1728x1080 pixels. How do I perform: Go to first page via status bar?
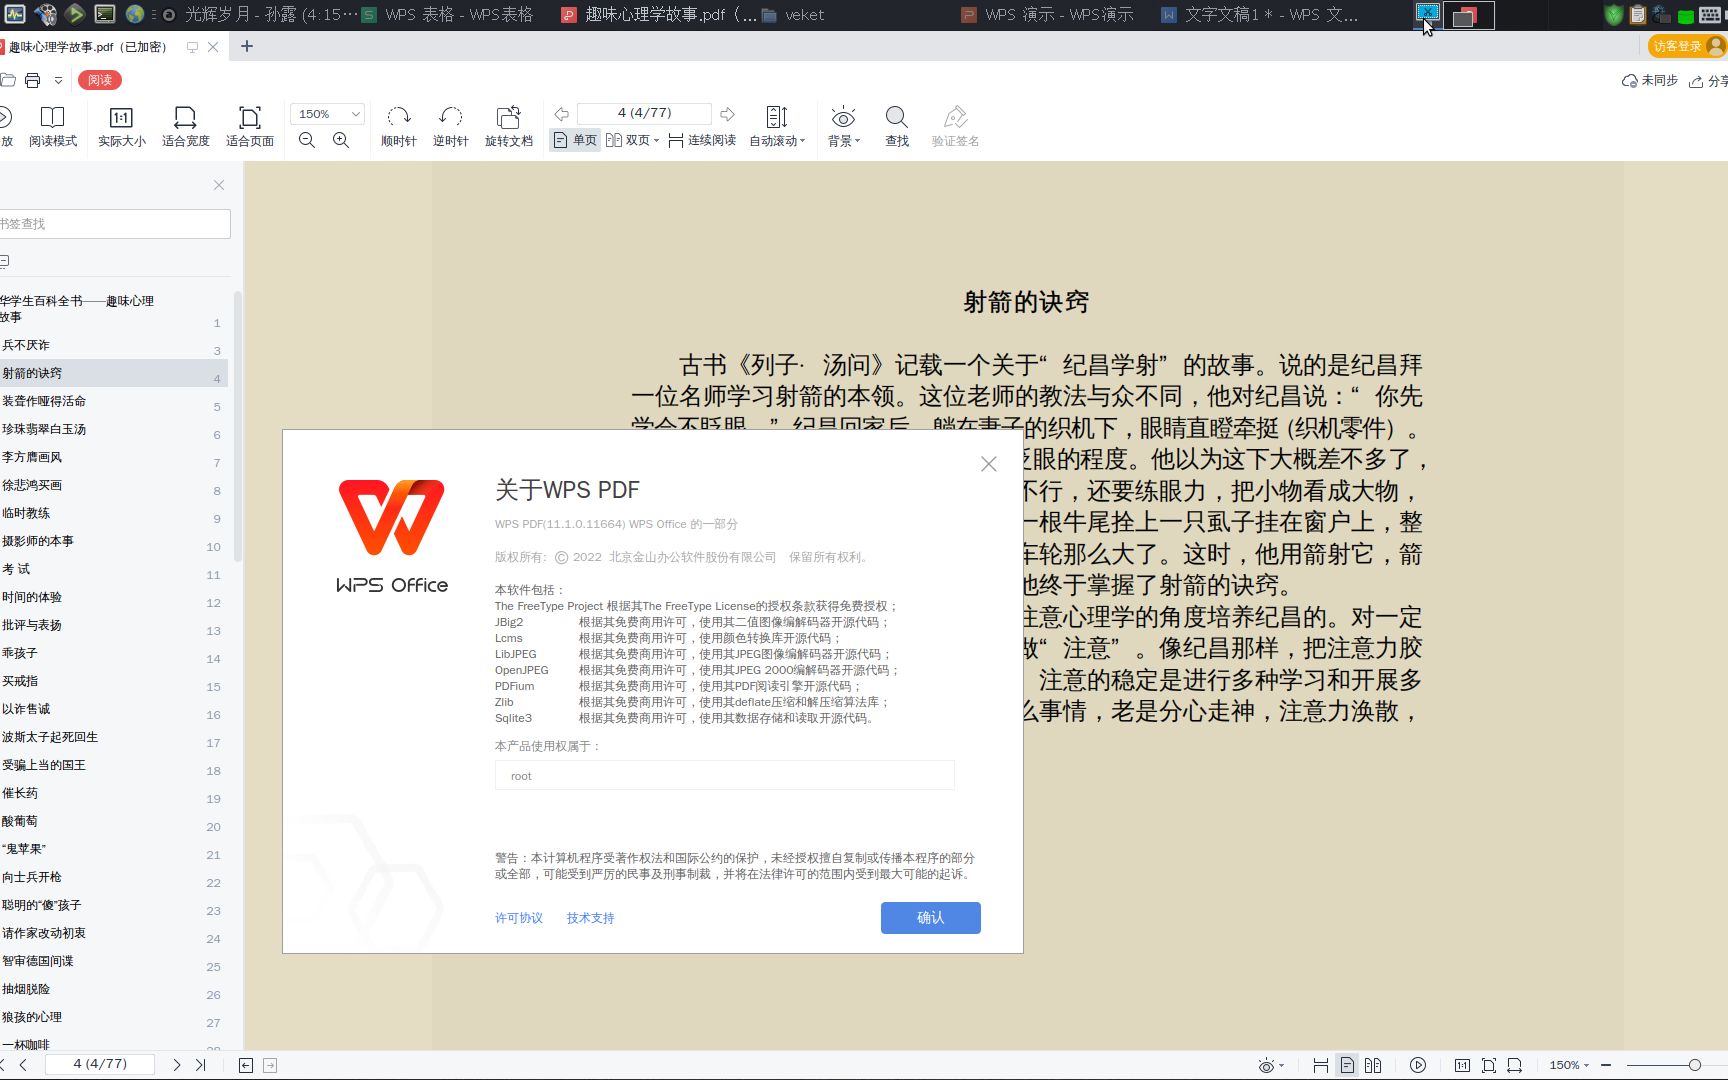(x=3, y=1065)
